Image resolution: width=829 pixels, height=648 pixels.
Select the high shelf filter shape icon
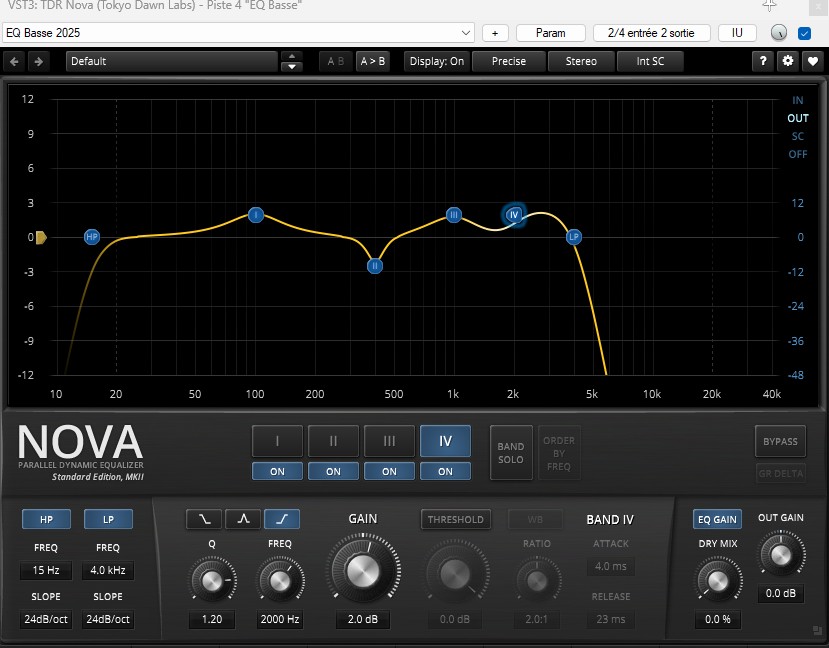(x=282, y=519)
